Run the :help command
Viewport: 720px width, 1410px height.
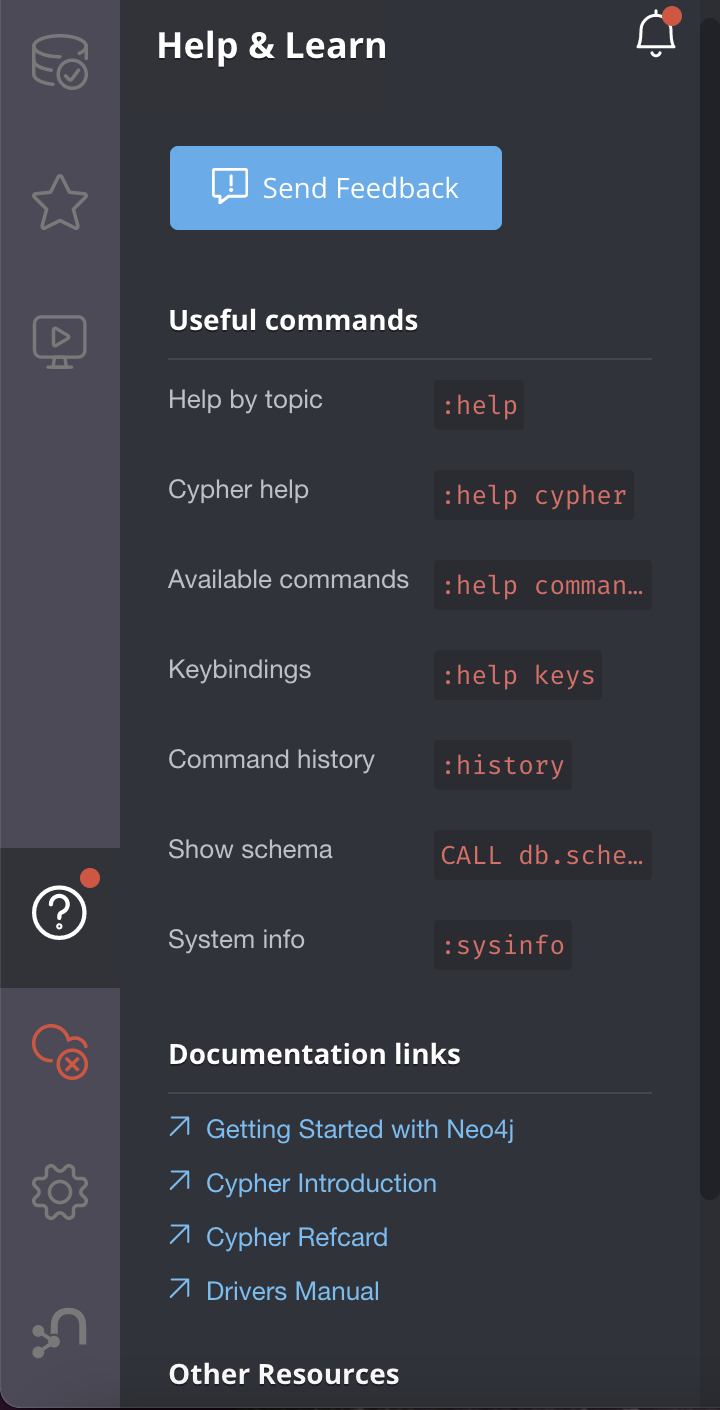pos(479,405)
